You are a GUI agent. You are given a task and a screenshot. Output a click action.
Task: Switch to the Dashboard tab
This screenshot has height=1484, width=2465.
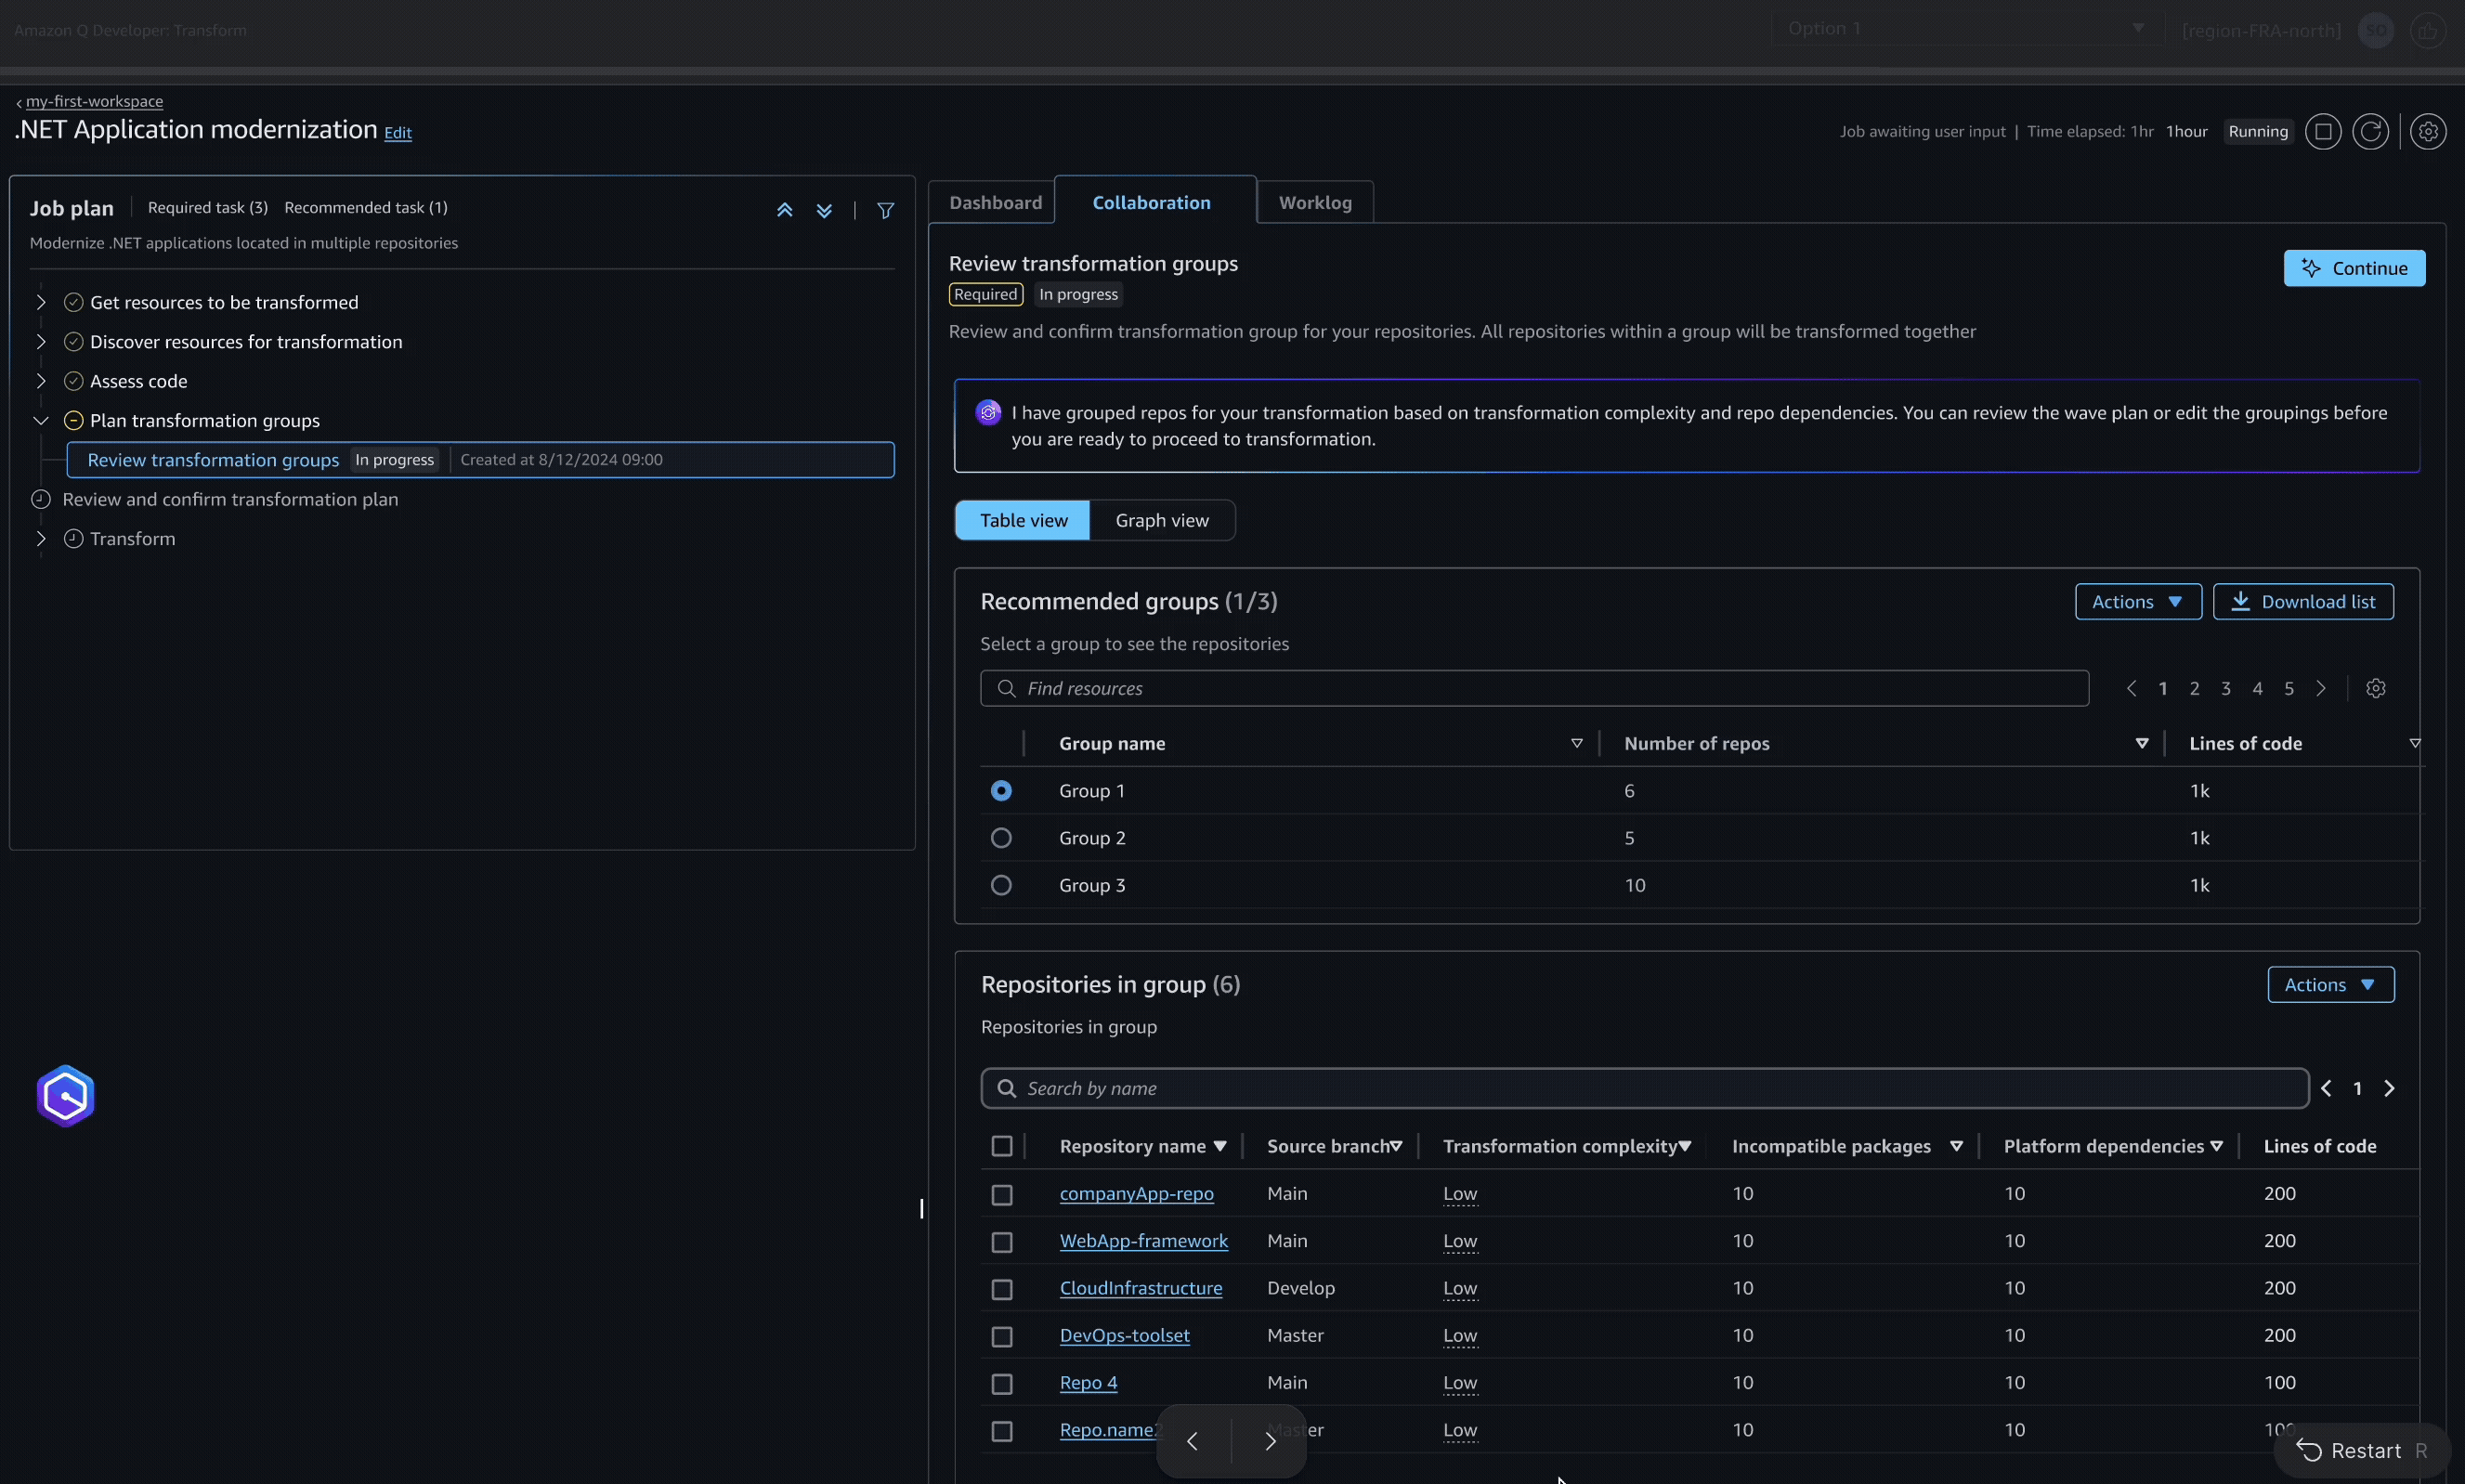click(995, 202)
